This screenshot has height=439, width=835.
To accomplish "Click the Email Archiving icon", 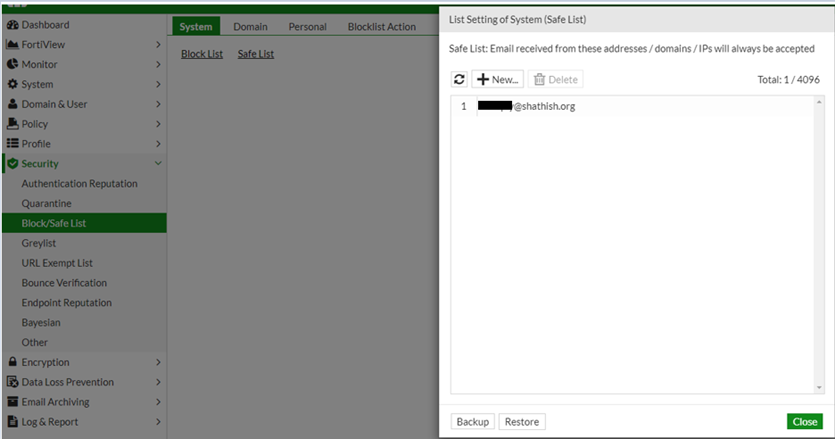I will tap(13, 402).
